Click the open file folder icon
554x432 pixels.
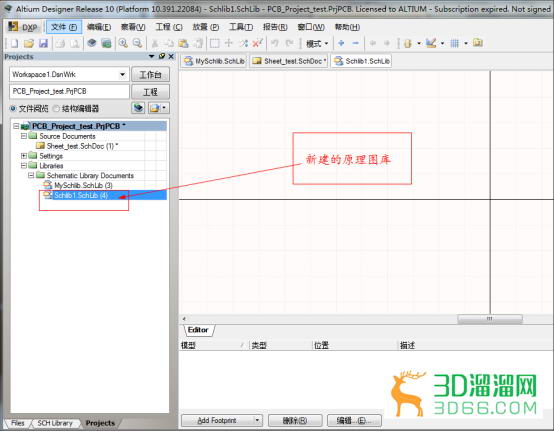point(29,43)
